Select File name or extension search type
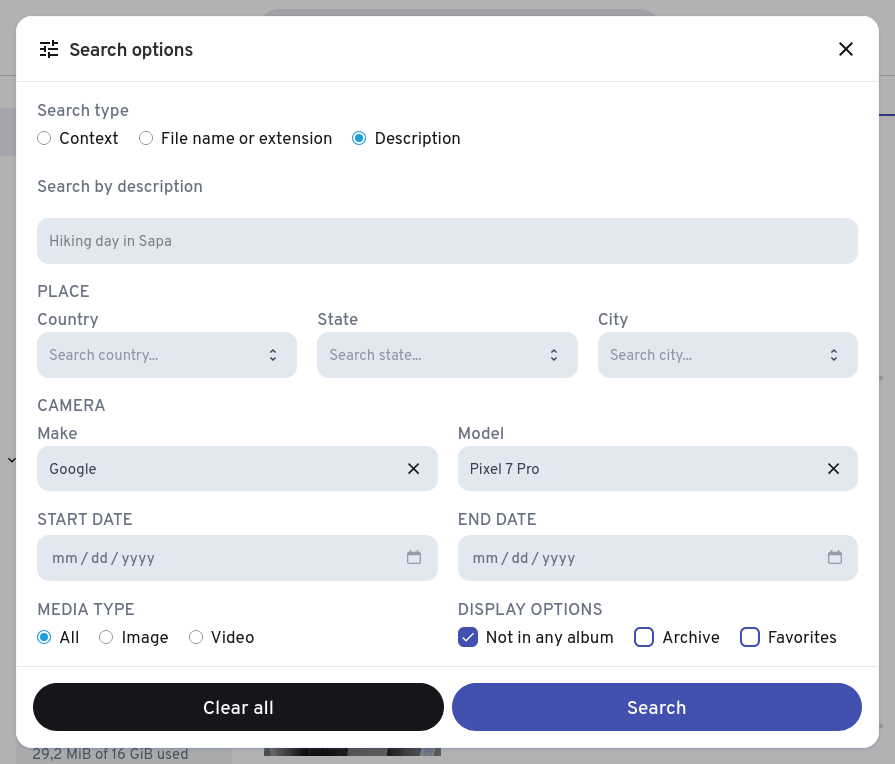The height and width of the screenshot is (764, 895). pyautogui.click(x=146, y=139)
